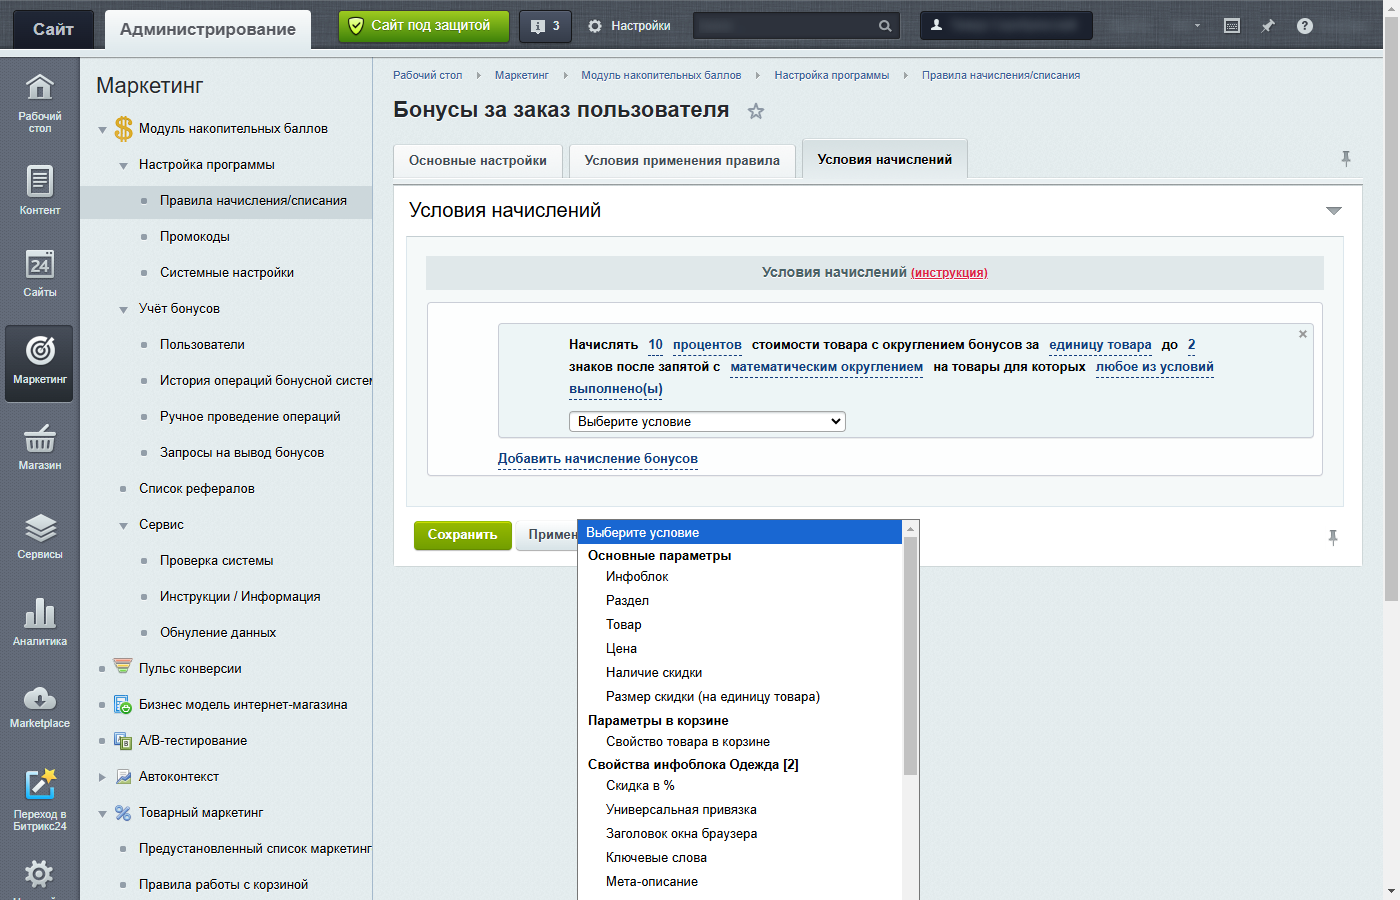This screenshot has height=900, width=1400.
Task: Collapse Условия начислений section arrow
Action: tap(1333, 211)
